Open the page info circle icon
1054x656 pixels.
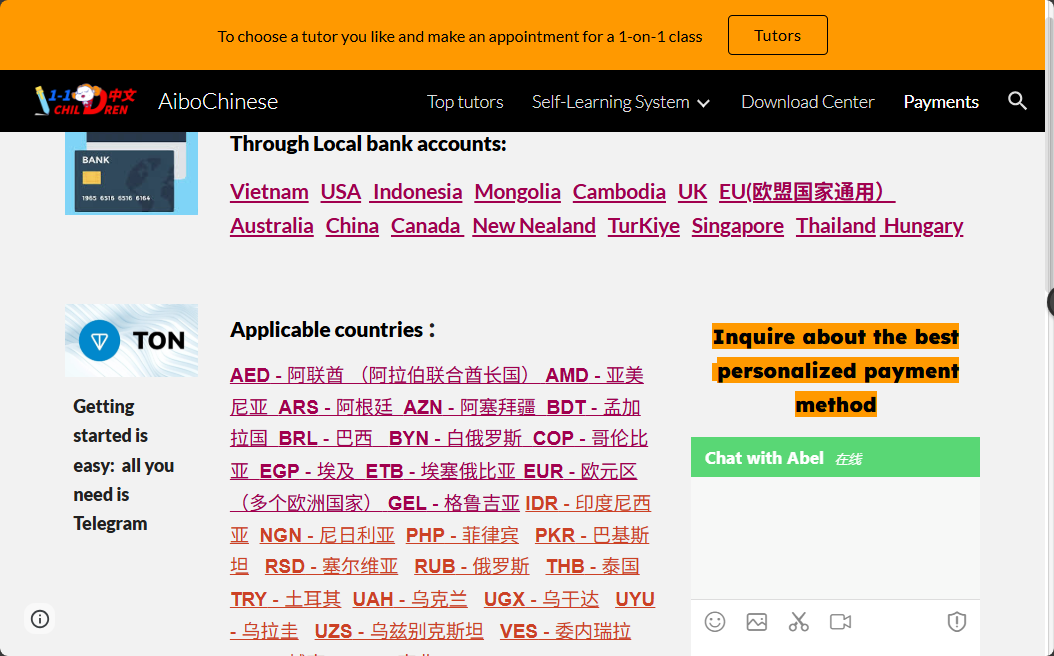tap(40, 618)
